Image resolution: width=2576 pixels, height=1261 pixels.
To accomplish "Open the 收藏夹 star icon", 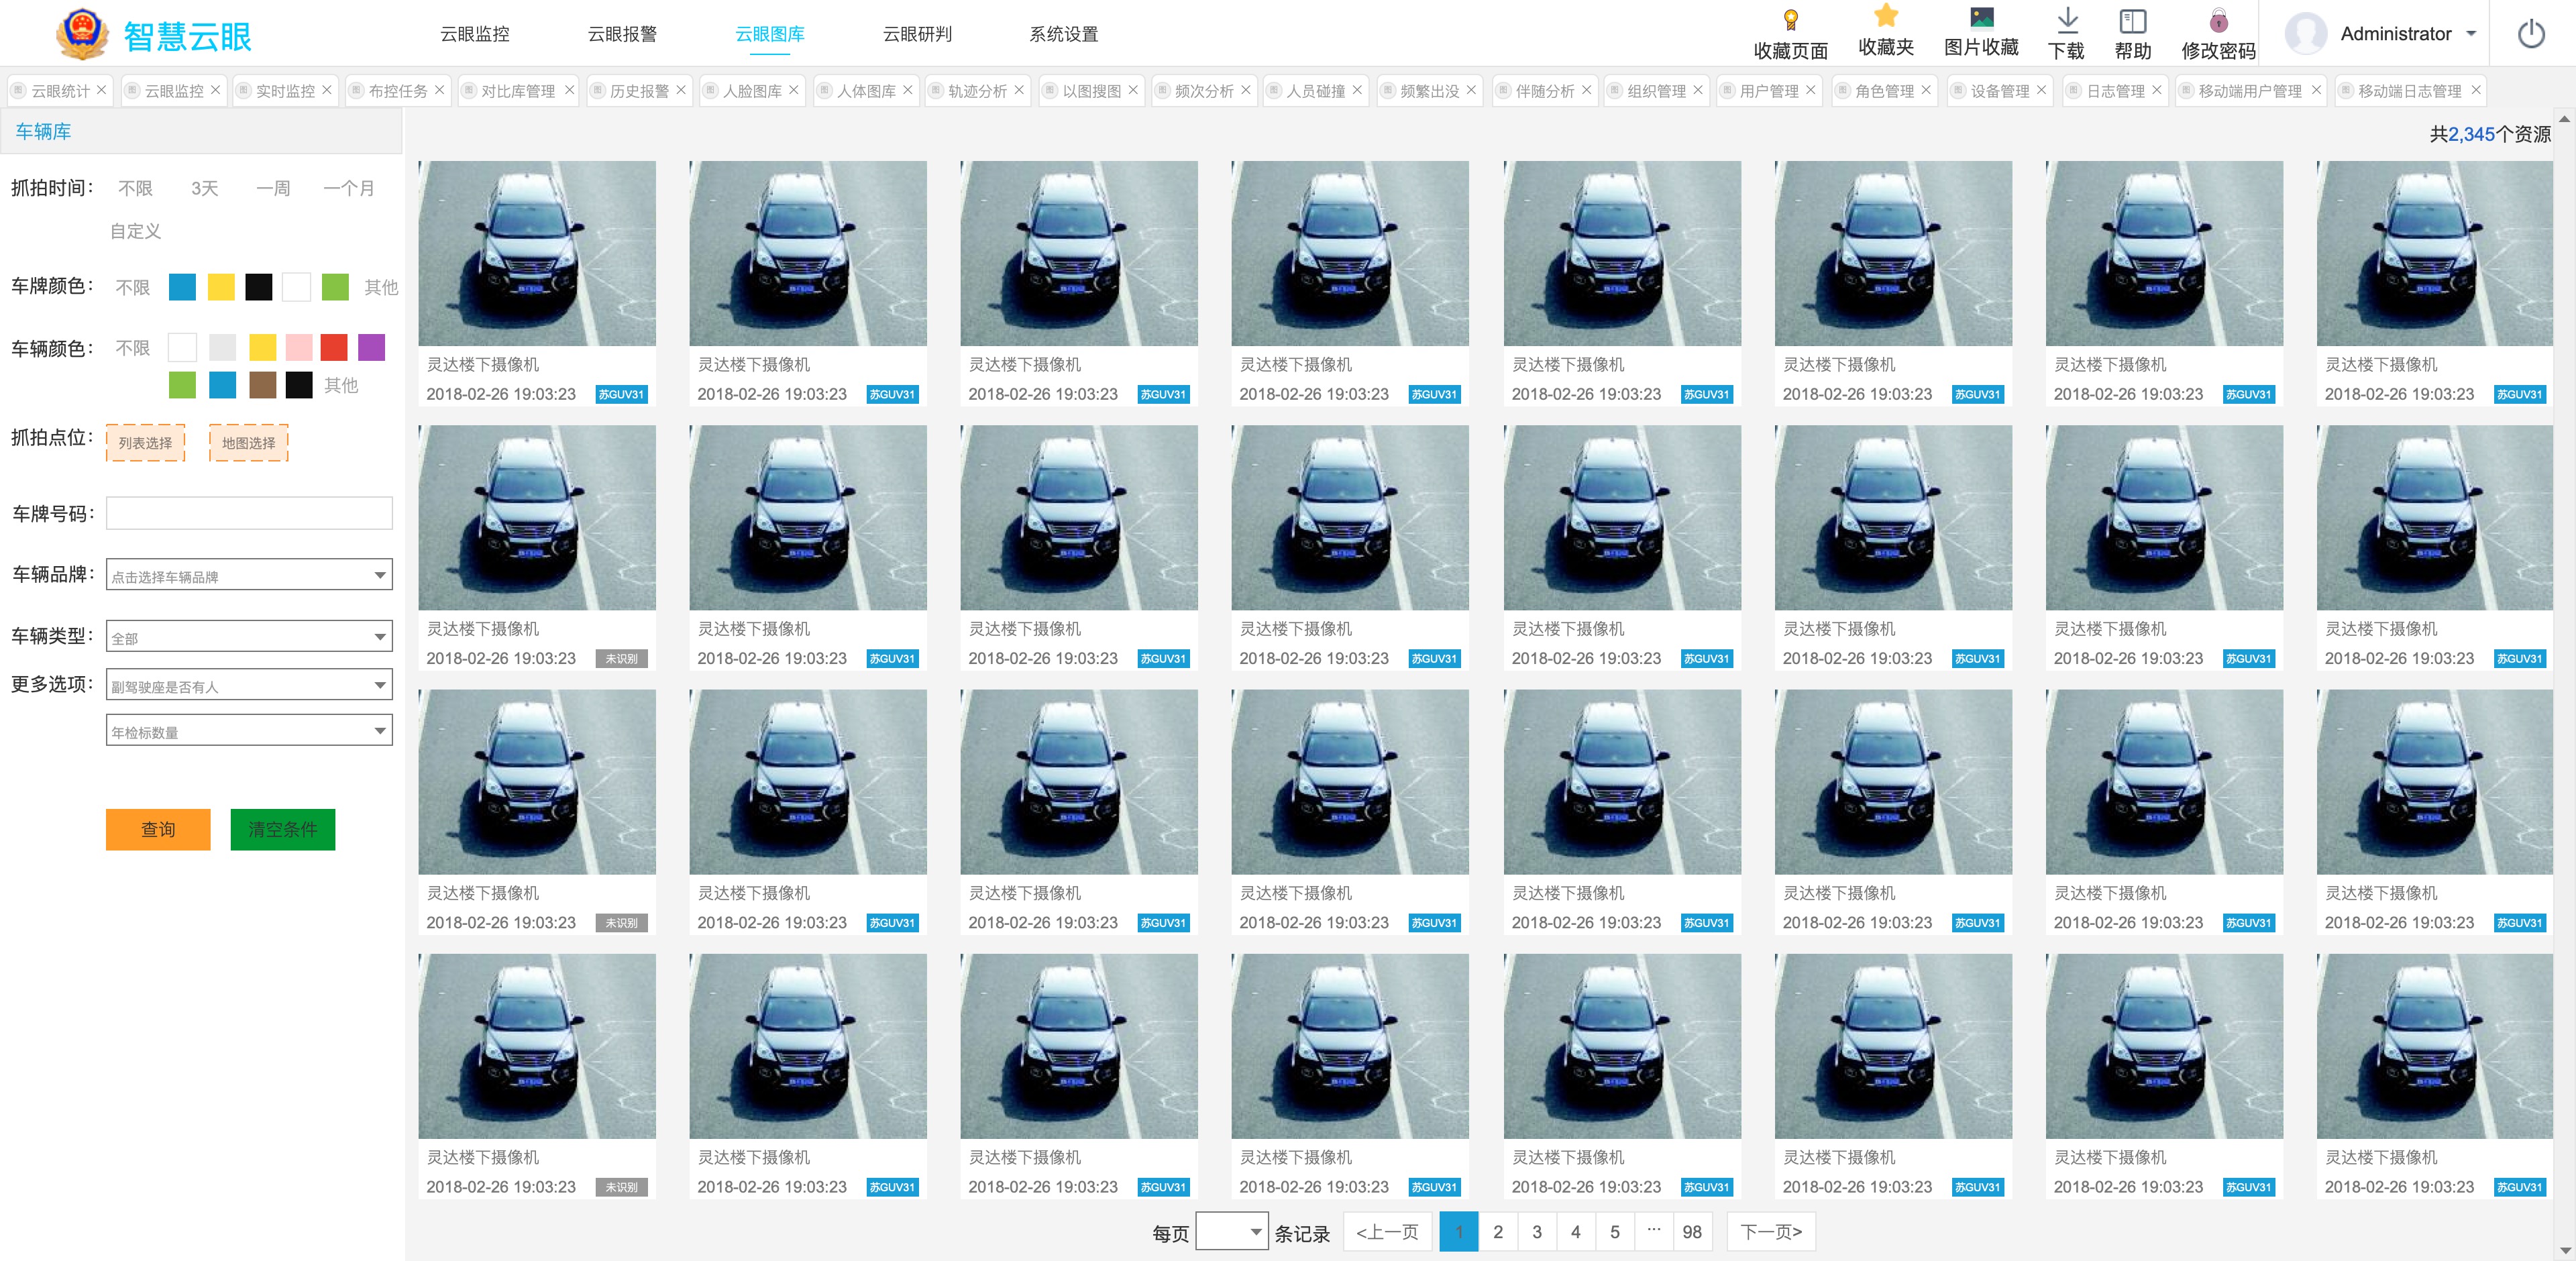I will (x=1885, y=15).
